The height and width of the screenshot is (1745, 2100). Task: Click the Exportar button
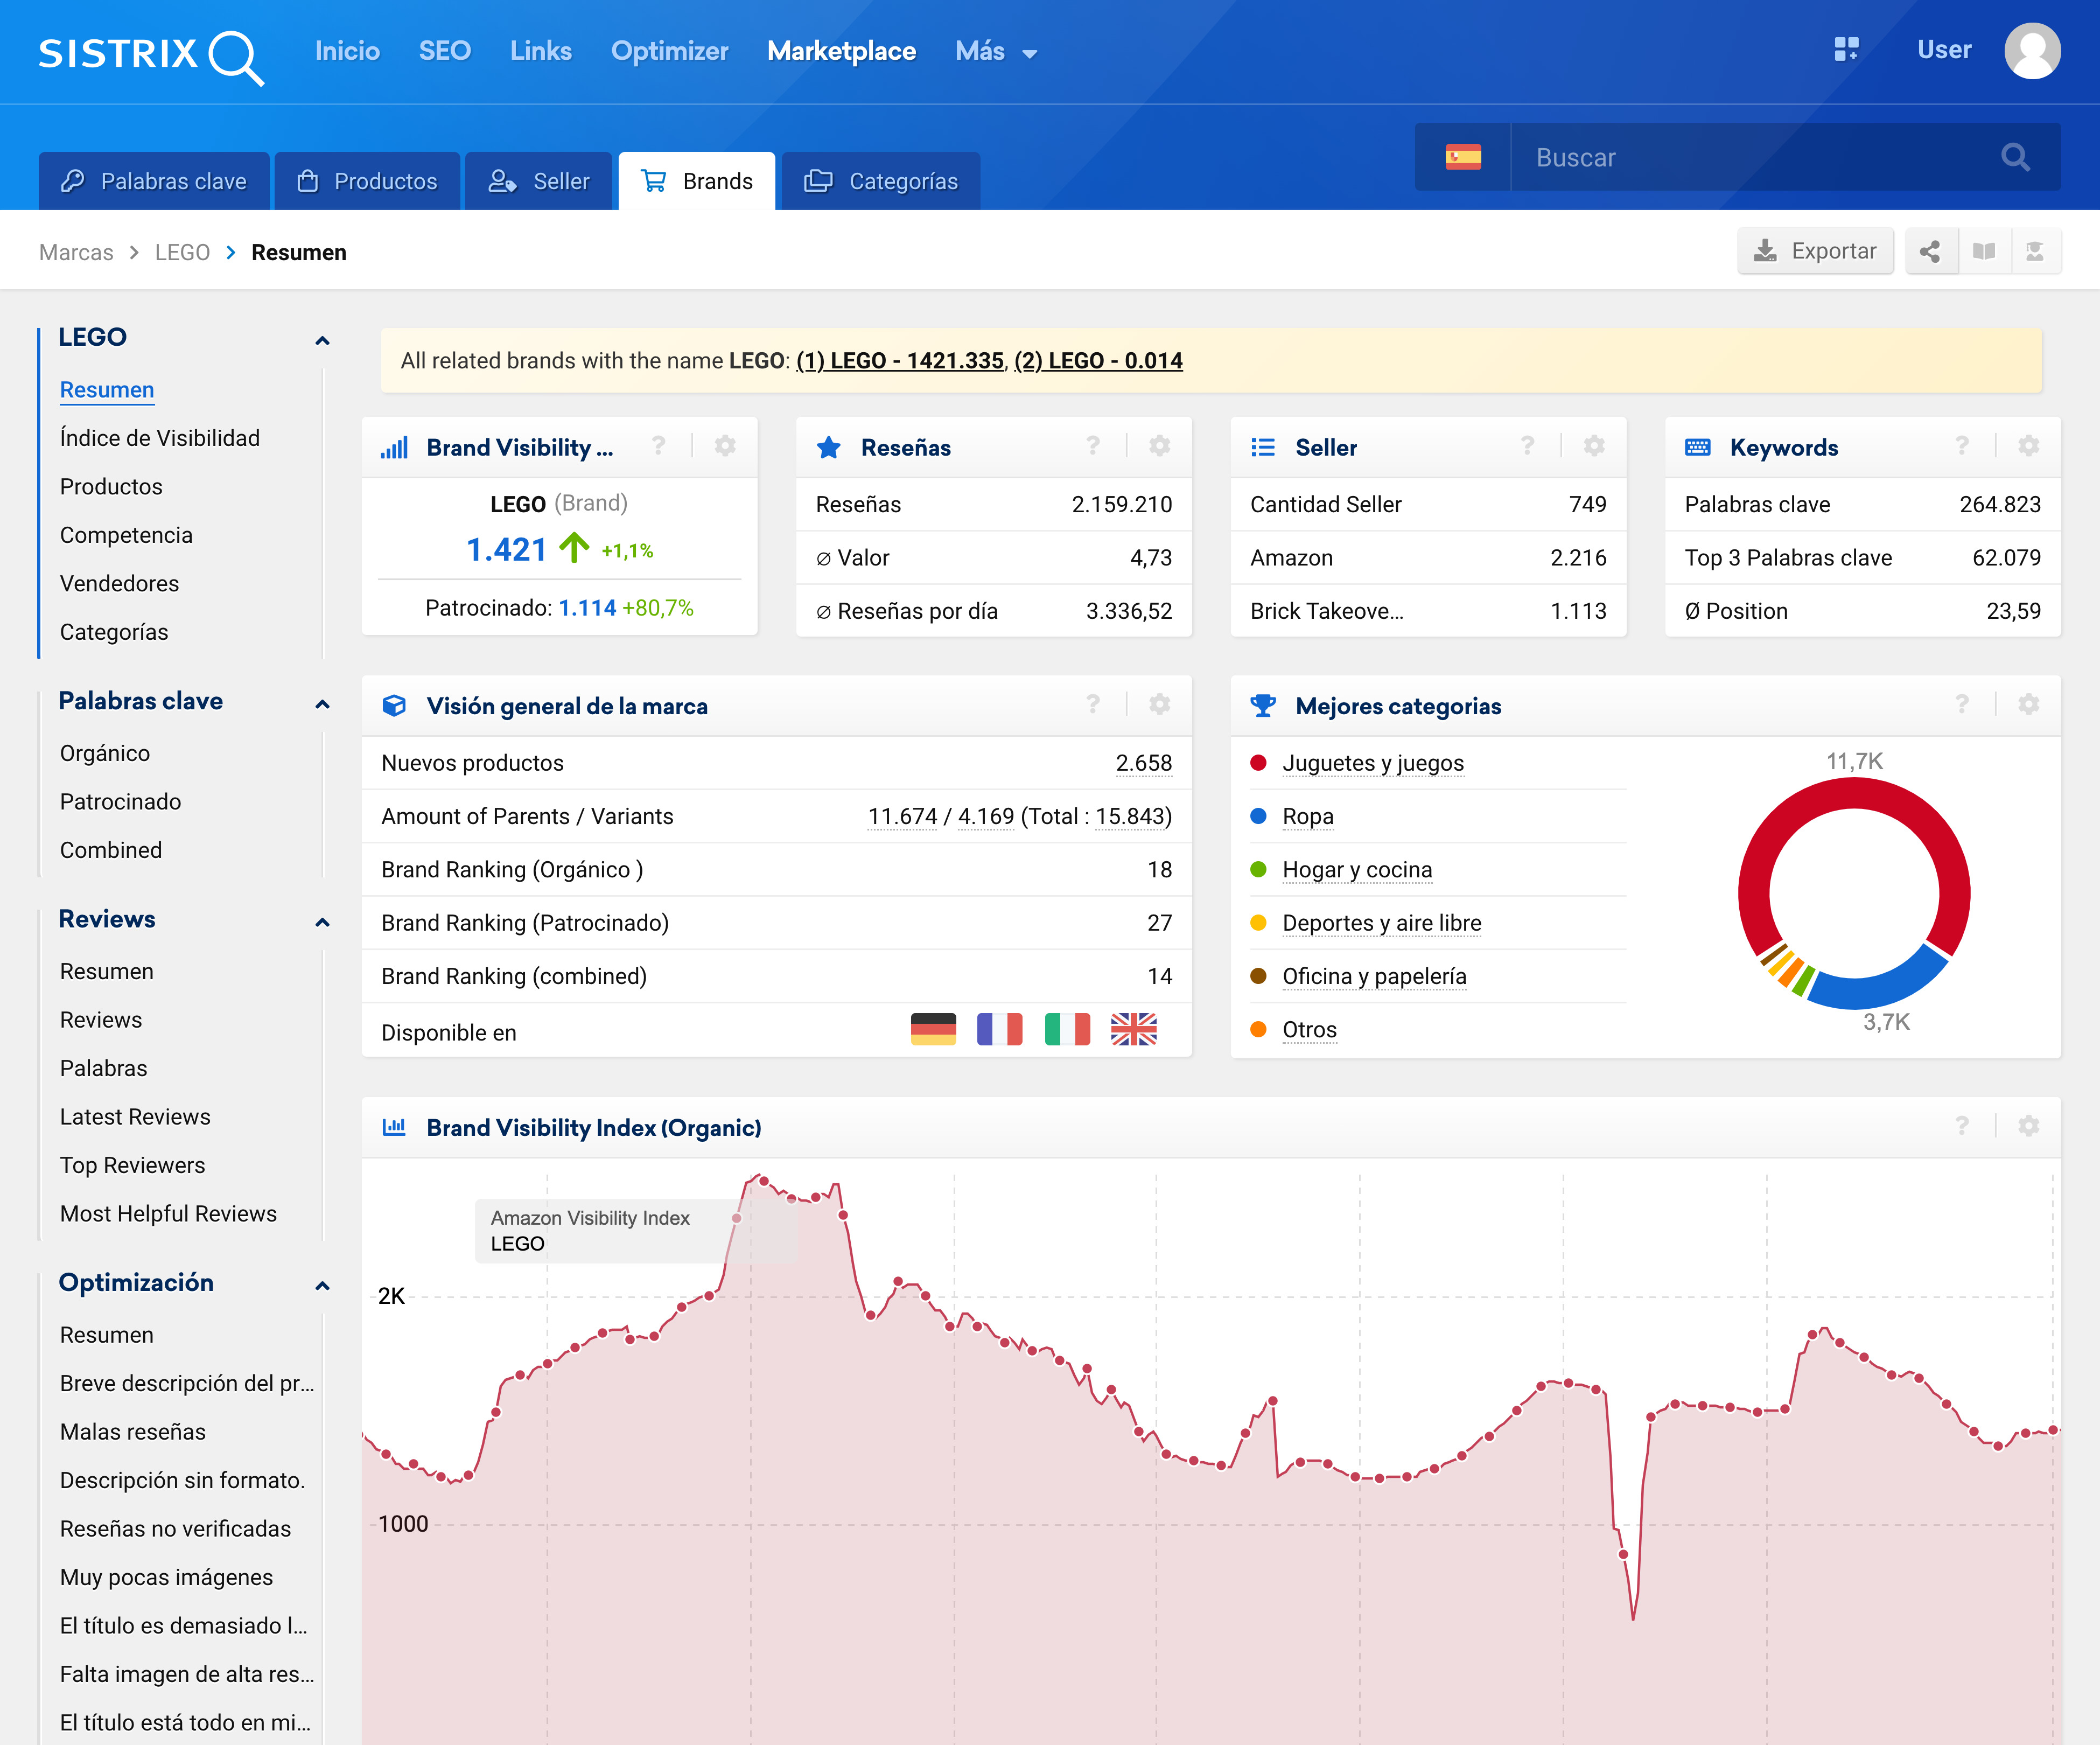click(x=1815, y=252)
